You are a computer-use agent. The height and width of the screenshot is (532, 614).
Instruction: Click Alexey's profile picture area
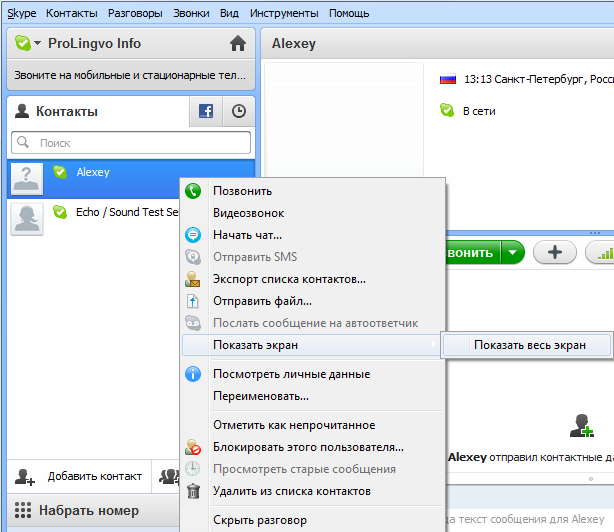click(x=344, y=119)
